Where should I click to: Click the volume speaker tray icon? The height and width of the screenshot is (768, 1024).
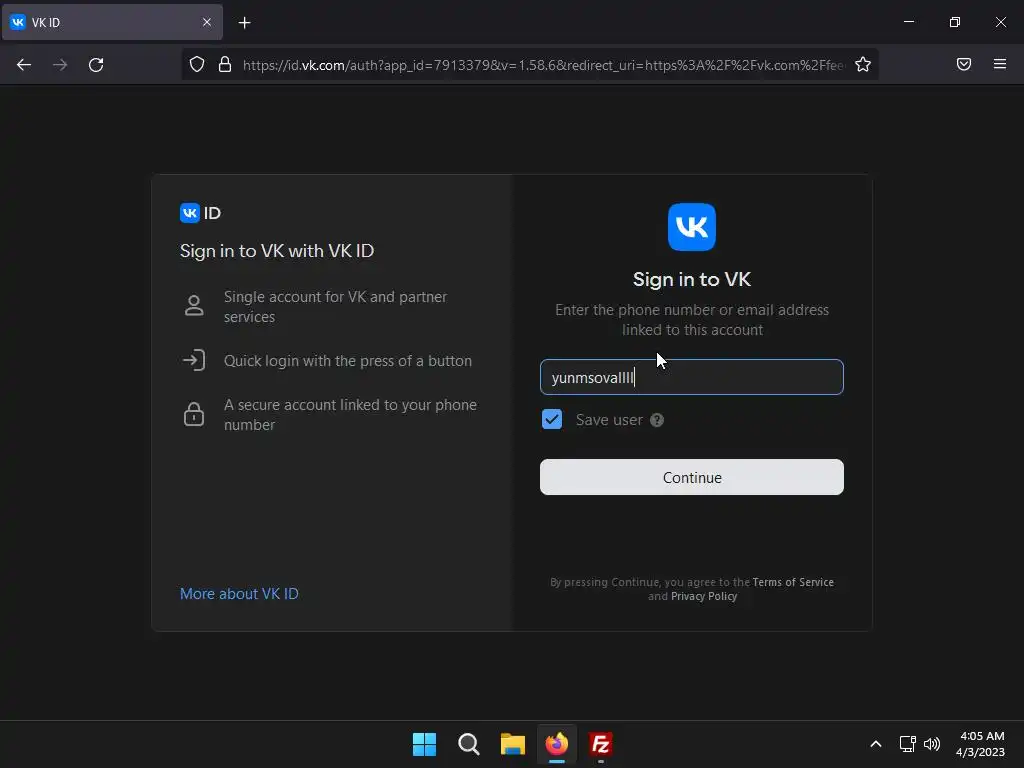(932, 744)
